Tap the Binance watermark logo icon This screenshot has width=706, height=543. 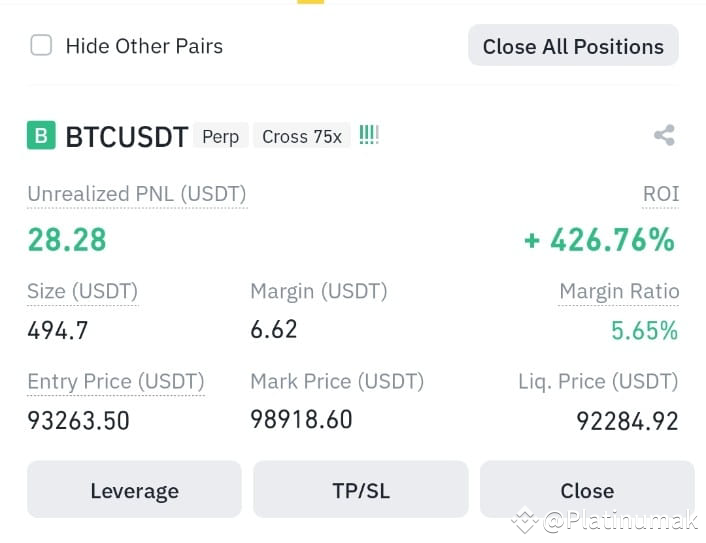pos(525,520)
